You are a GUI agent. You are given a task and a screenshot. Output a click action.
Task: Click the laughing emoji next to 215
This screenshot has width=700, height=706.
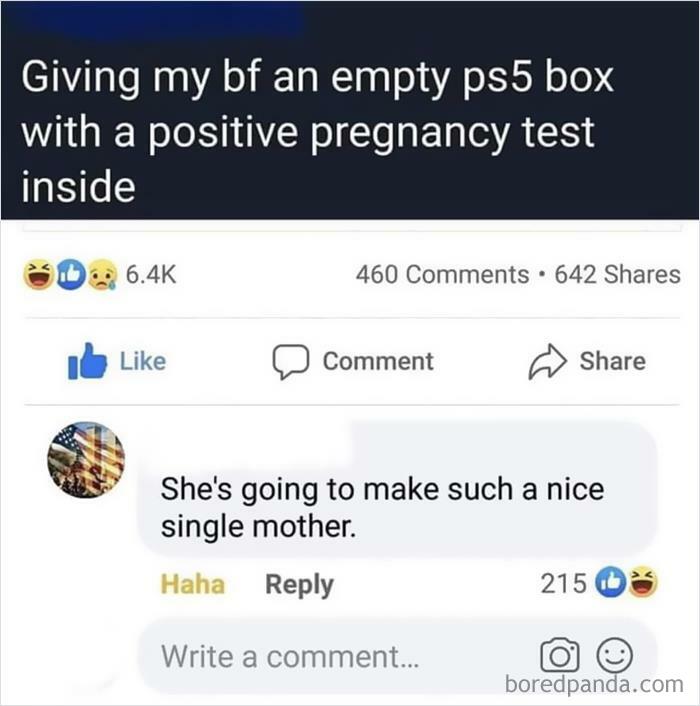(635, 583)
